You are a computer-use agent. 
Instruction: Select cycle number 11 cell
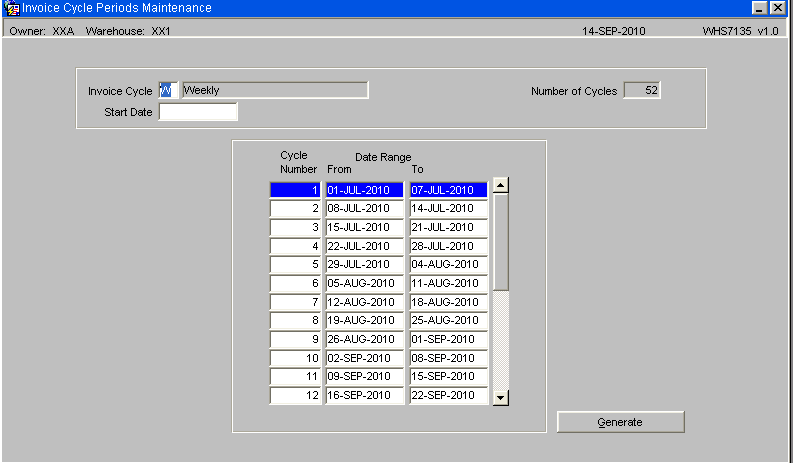(295, 376)
